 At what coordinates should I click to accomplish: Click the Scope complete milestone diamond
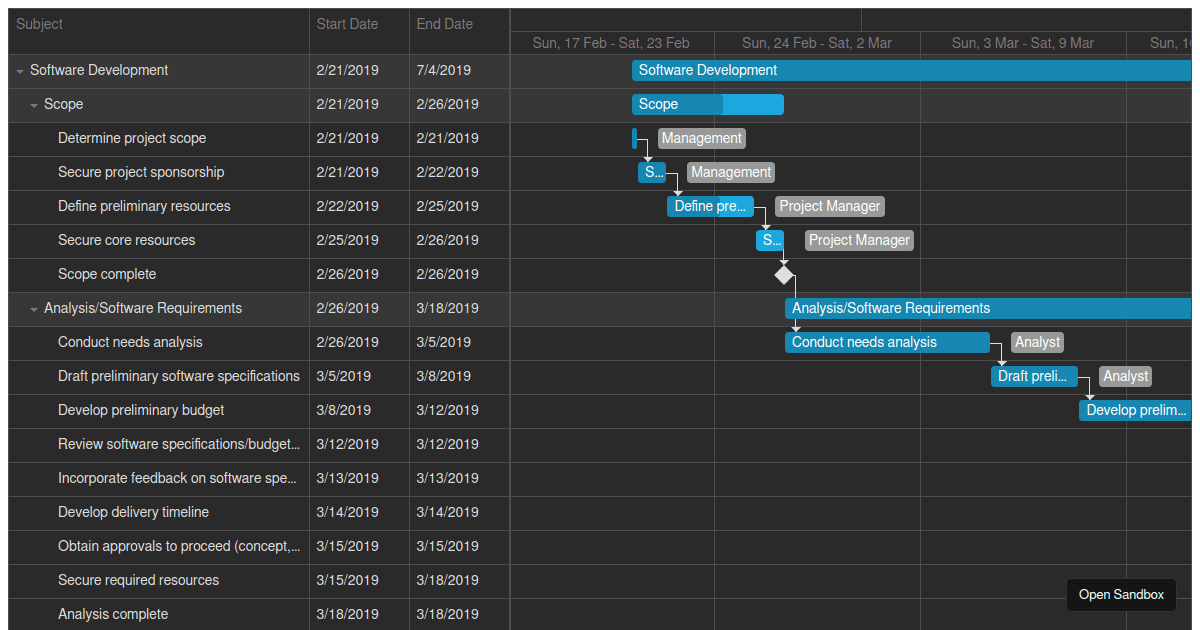[784, 274]
